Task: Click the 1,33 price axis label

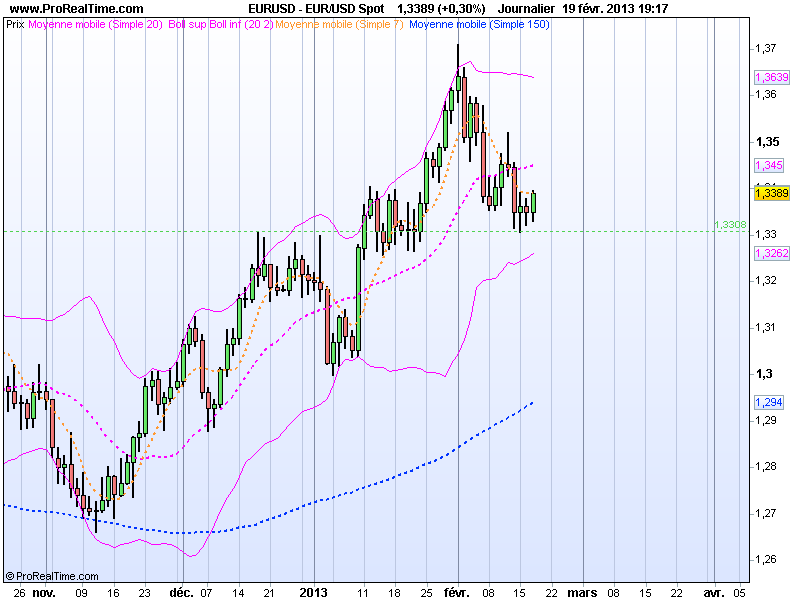Action: tap(766, 234)
